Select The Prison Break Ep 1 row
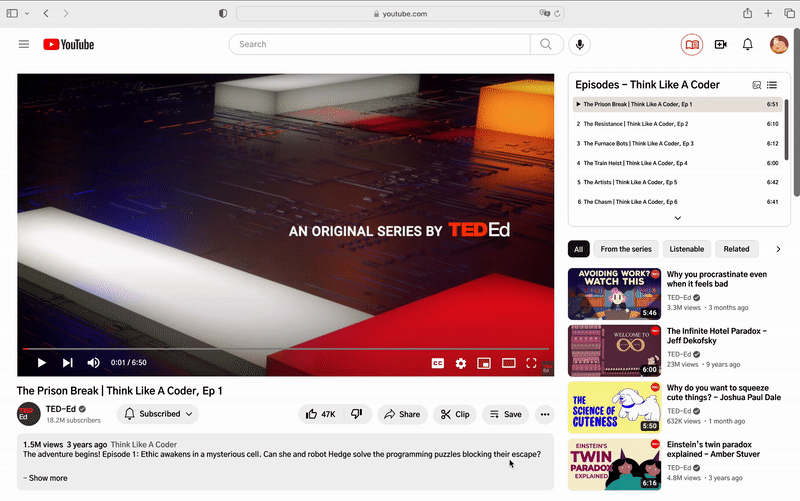800x501 pixels. click(678, 104)
